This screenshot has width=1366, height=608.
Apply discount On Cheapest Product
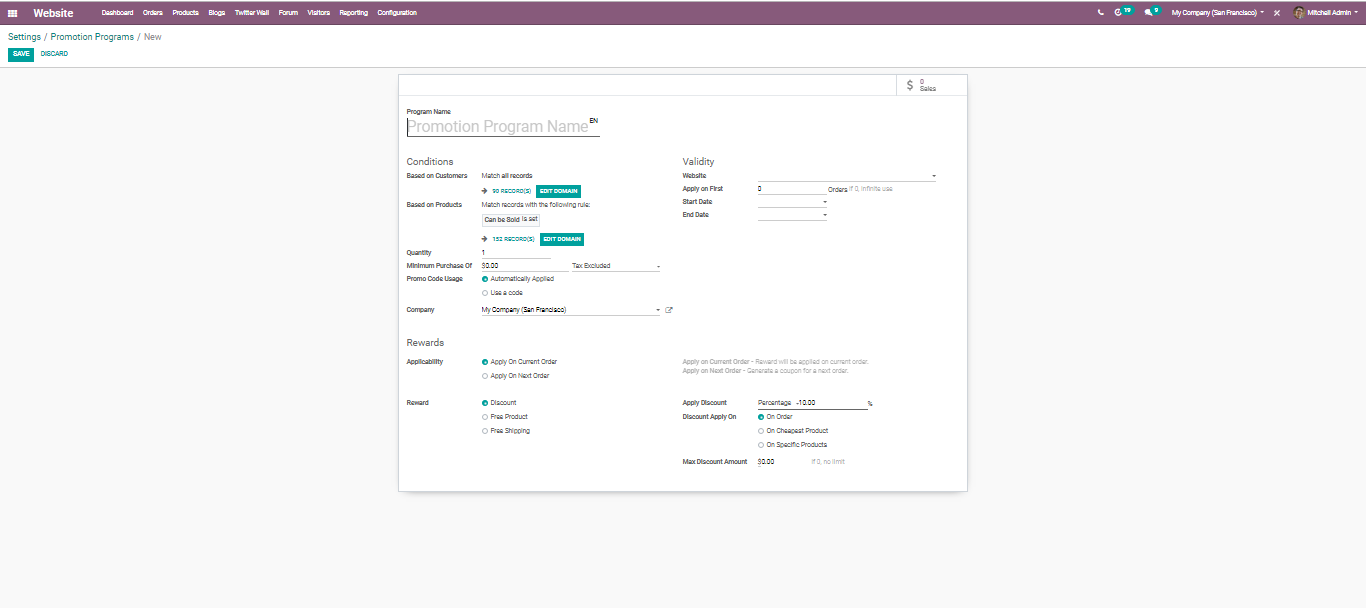pos(761,431)
